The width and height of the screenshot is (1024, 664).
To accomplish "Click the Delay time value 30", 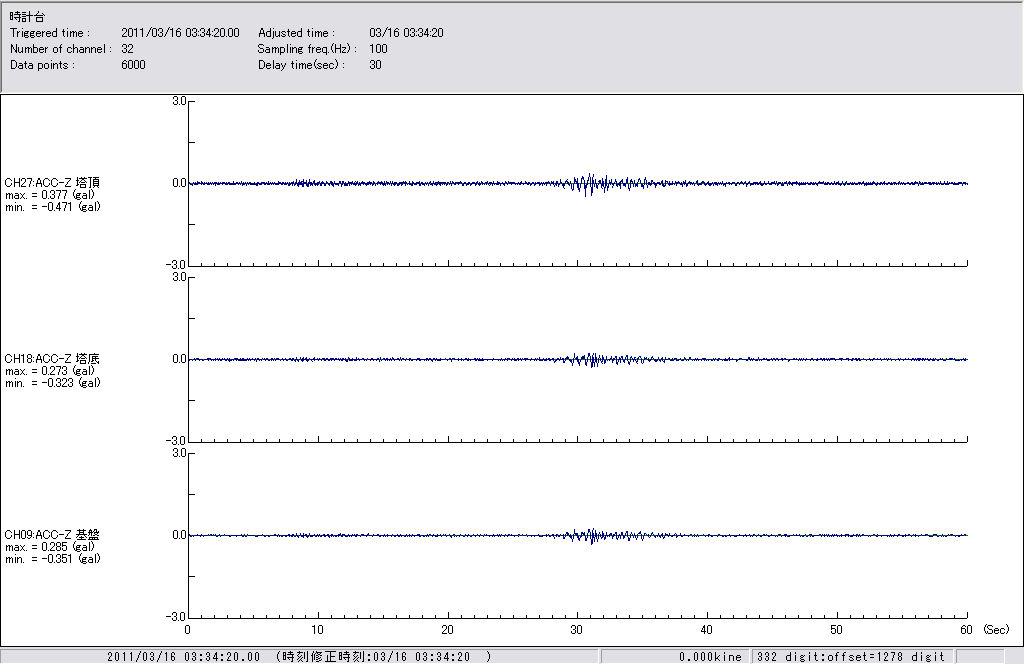I will (375, 65).
